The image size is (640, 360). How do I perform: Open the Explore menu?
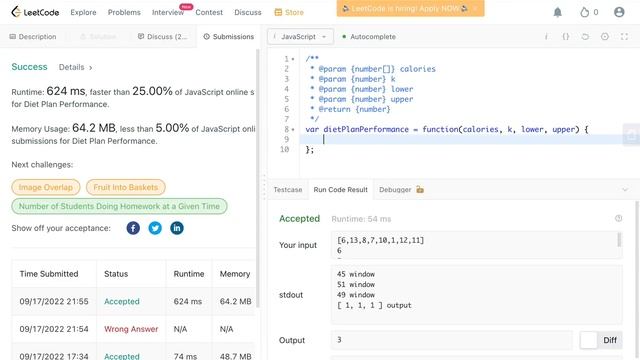pos(83,12)
